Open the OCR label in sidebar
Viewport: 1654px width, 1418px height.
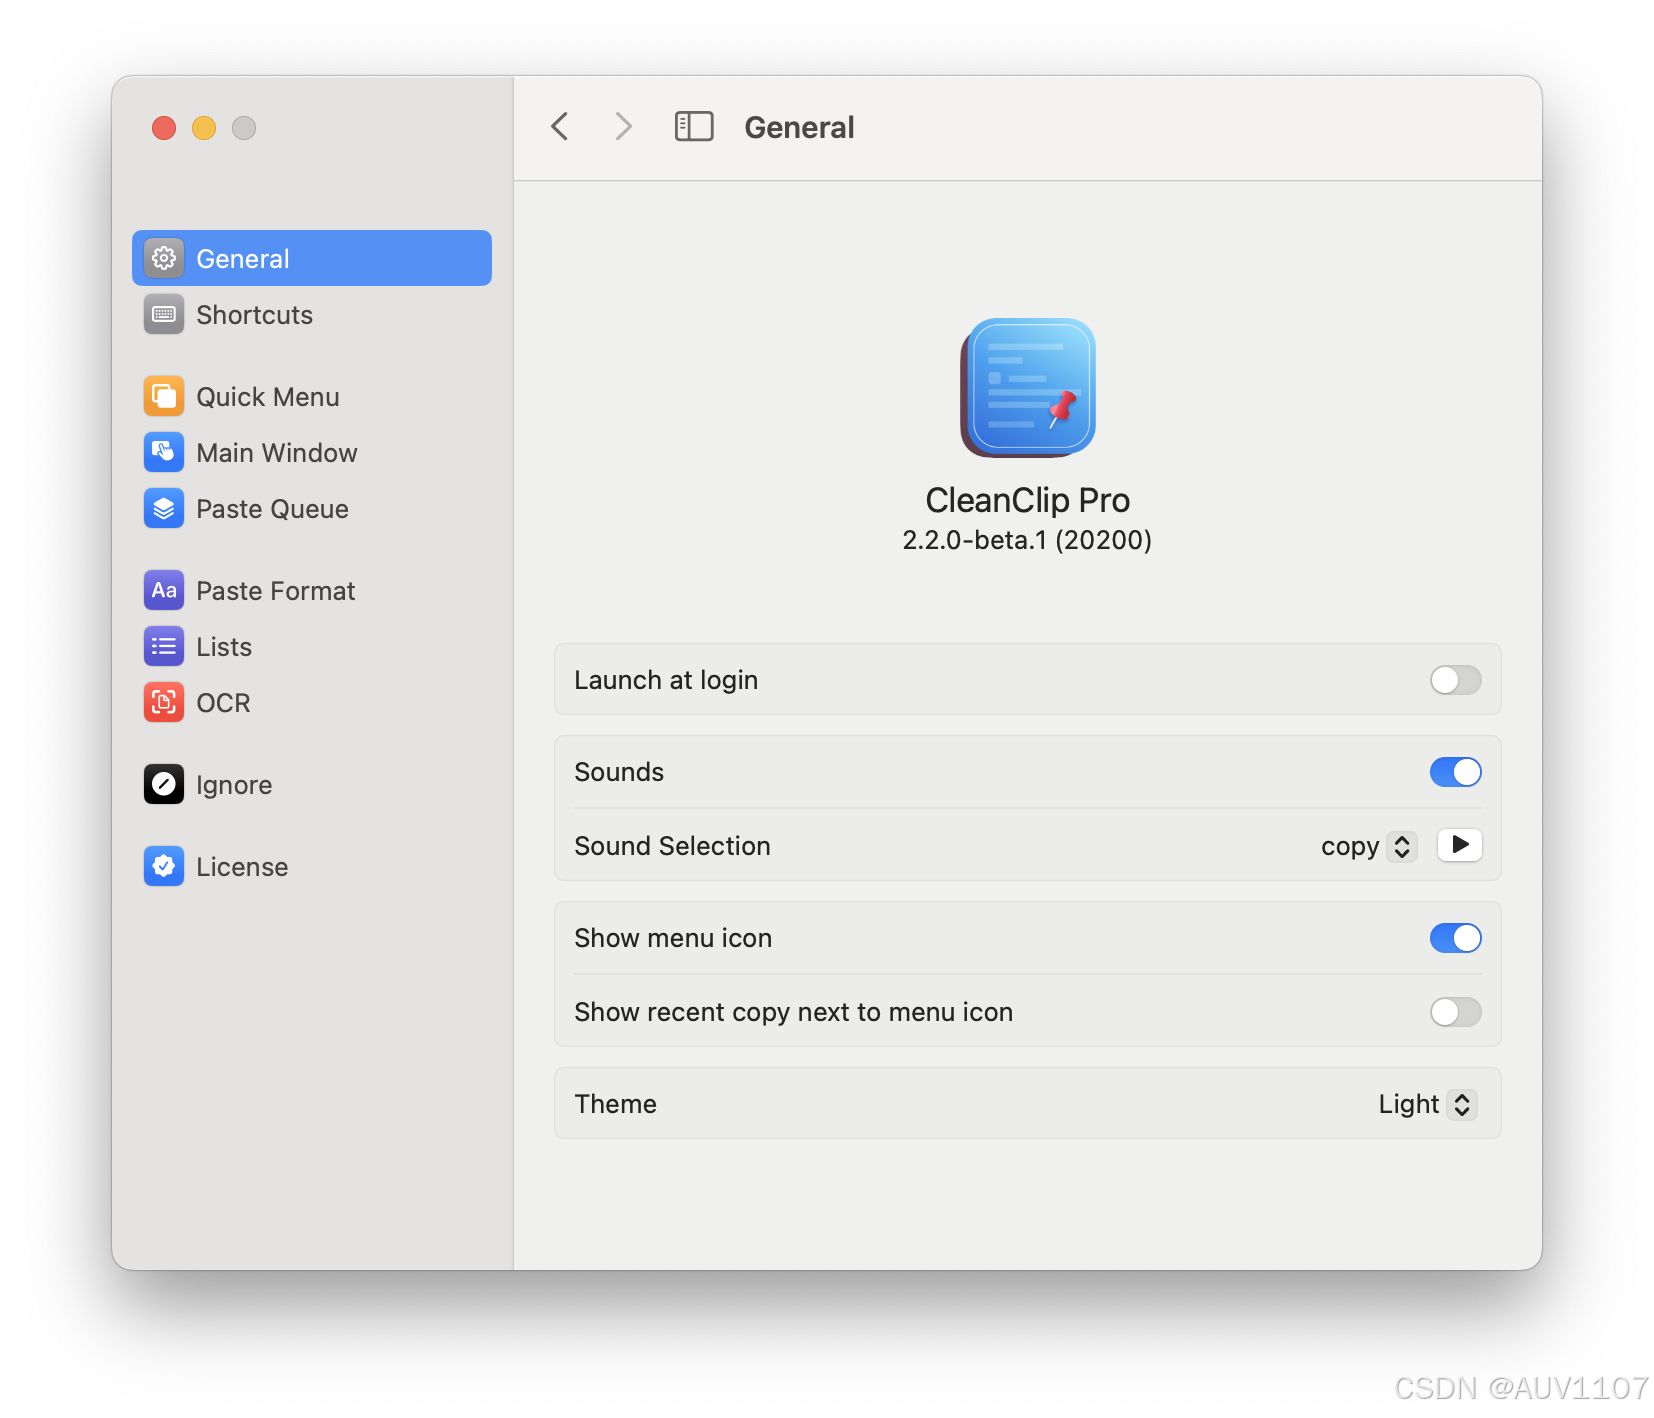(224, 703)
